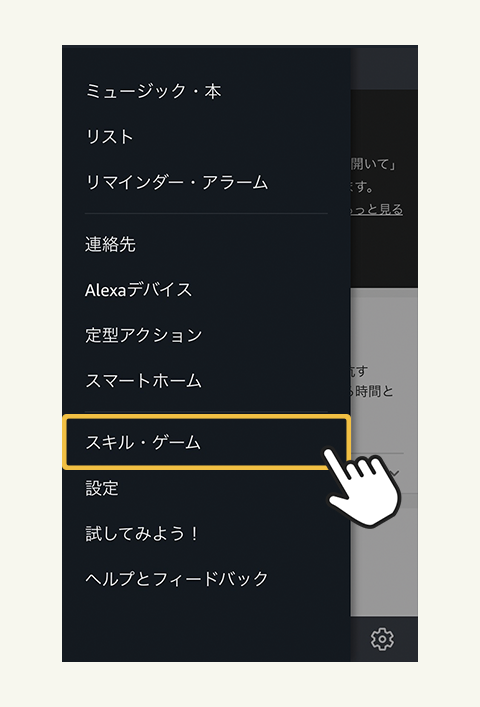
Task: Open ヘルプとフィードバック menu entry
Action: click(177, 578)
